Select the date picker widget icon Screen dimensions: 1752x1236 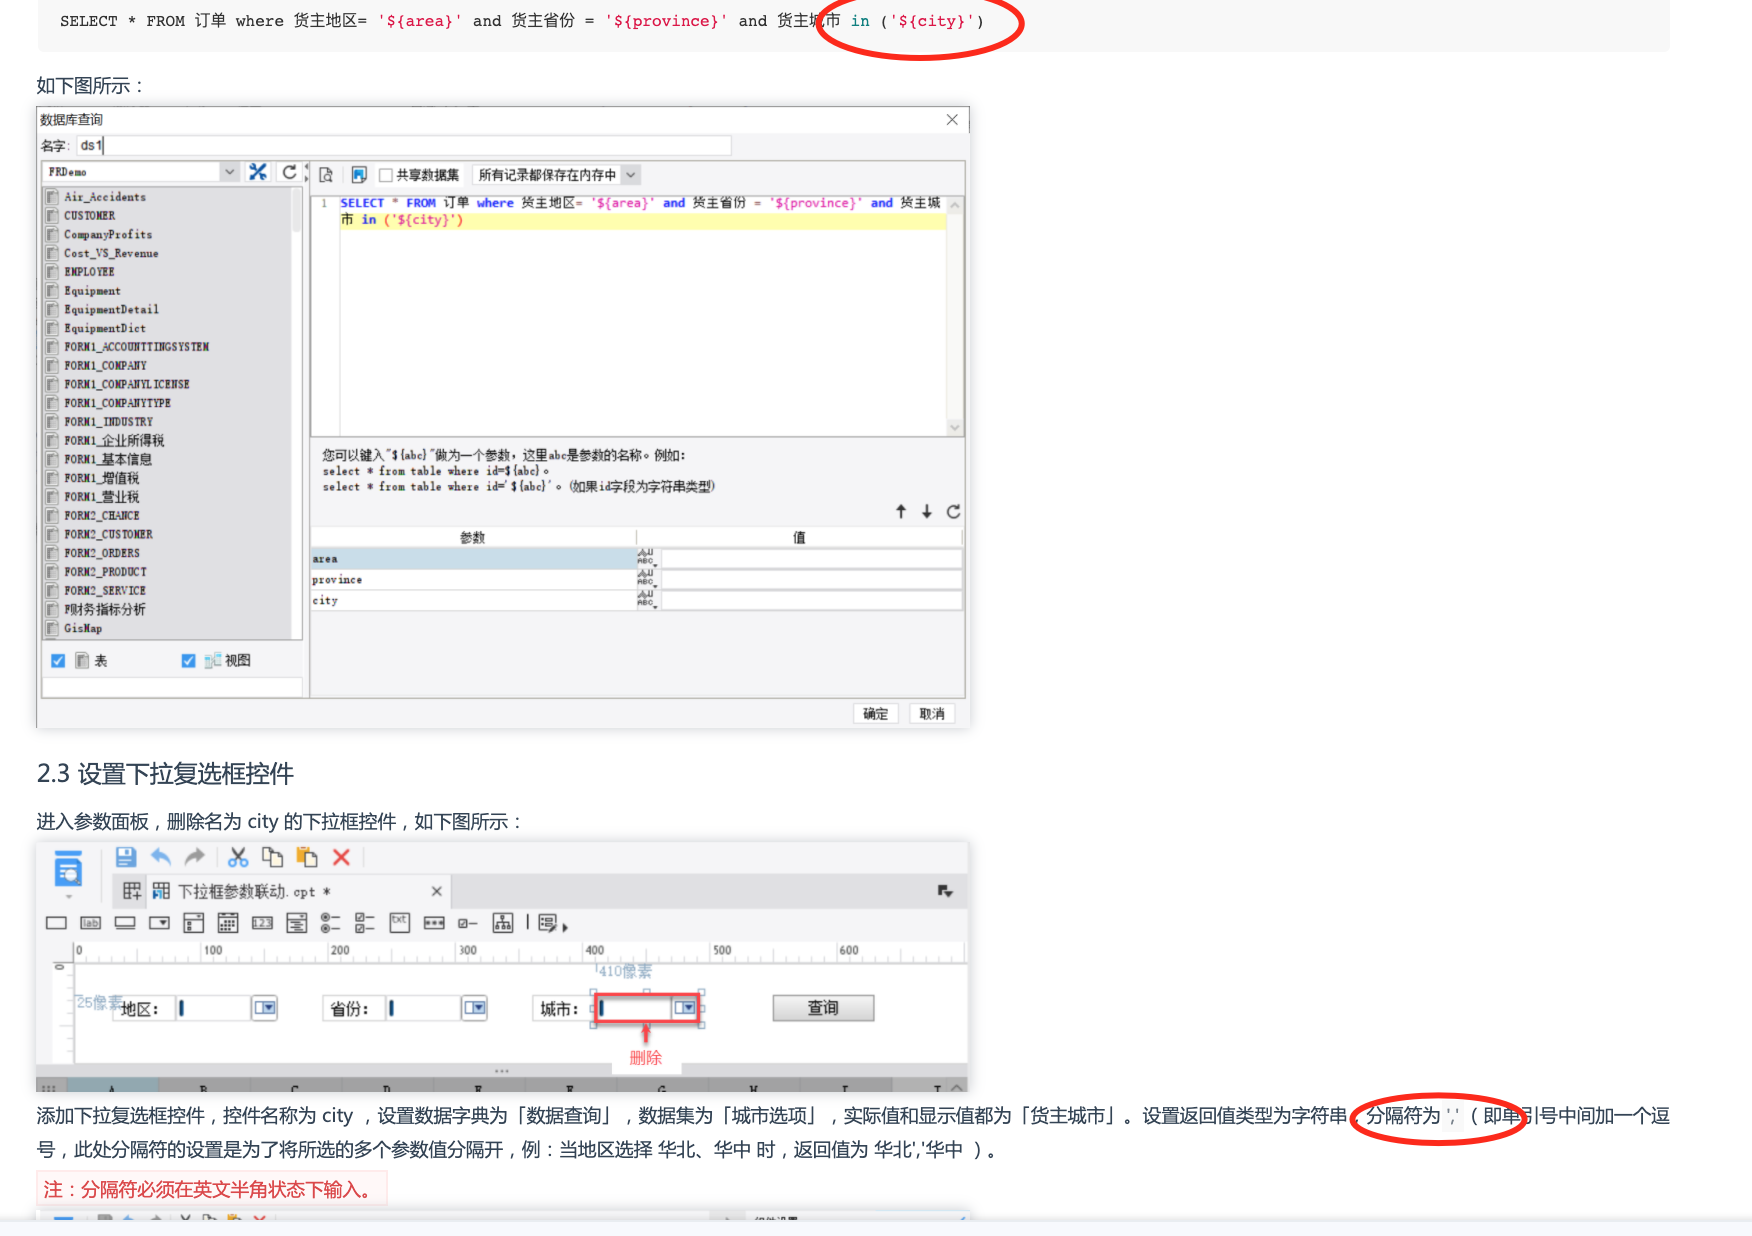click(228, 923)
